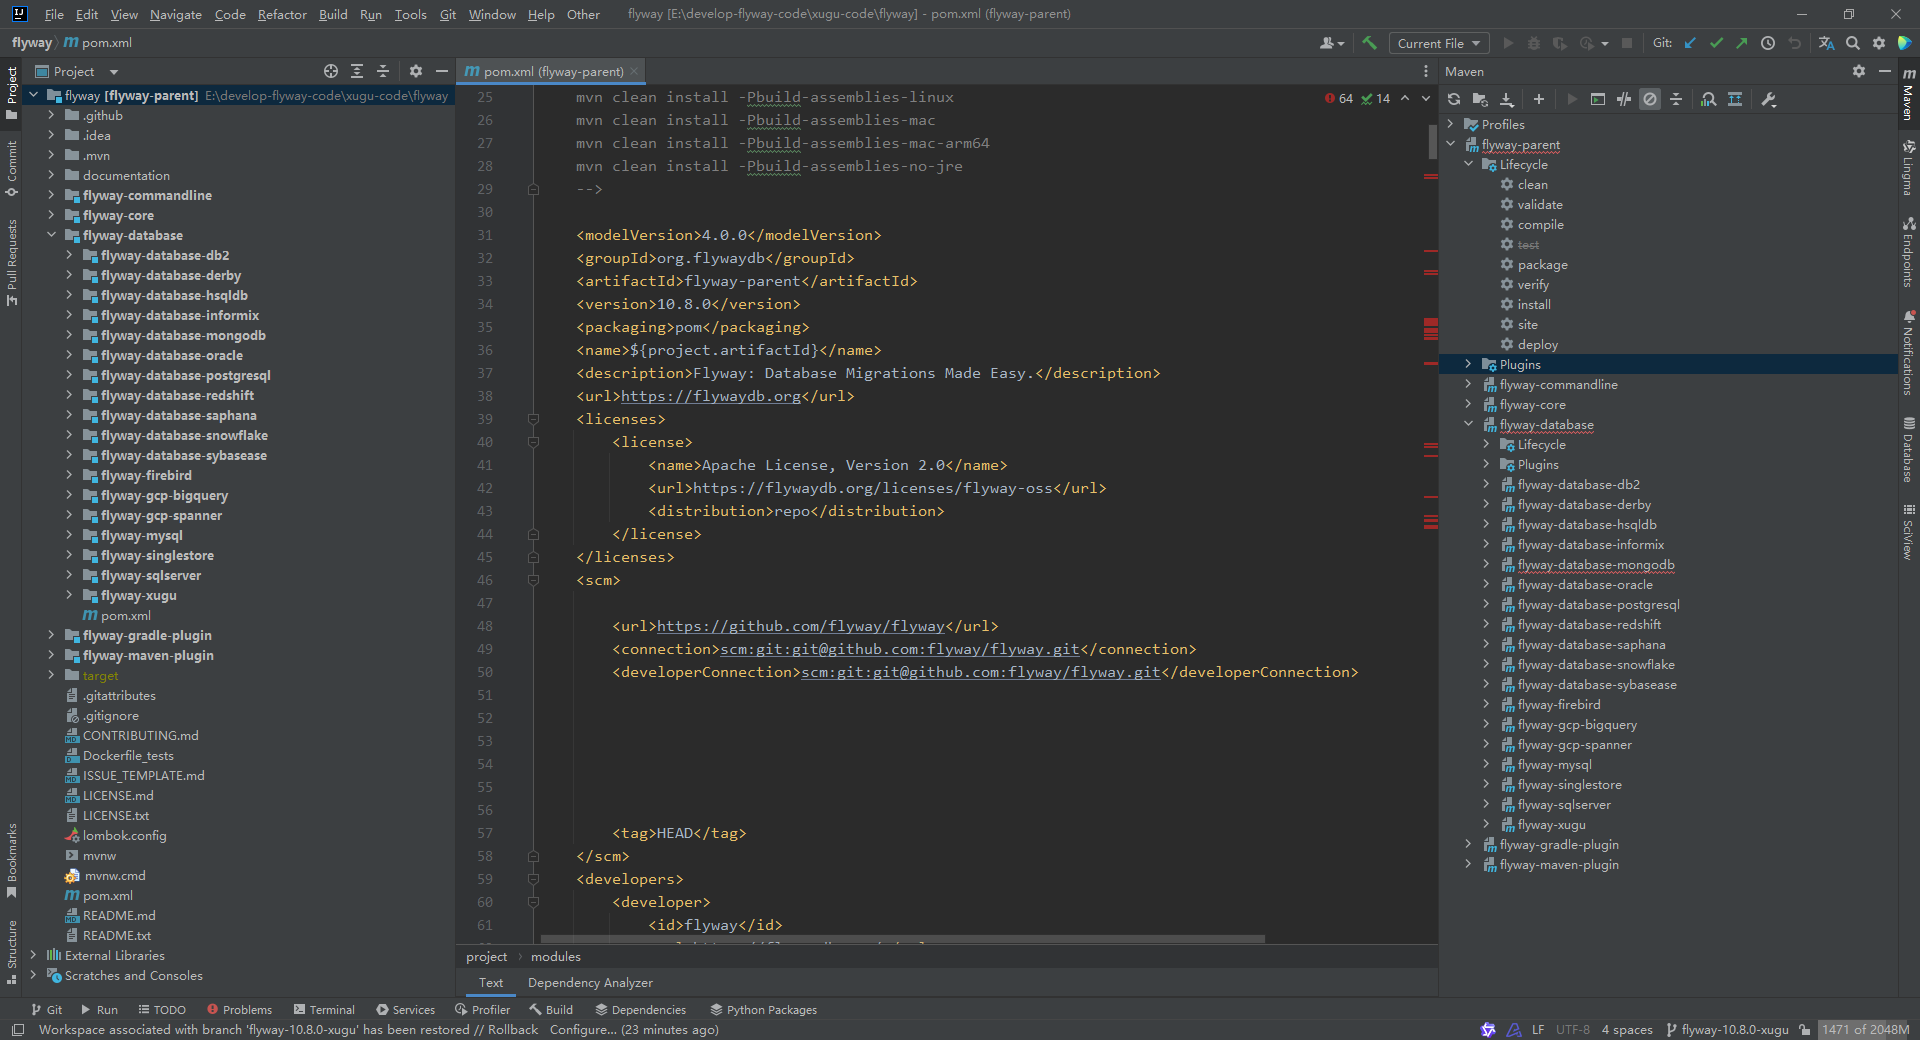This screenshot has height=1040, width=1920.
Task: Commit changes with green checkmark
Action: [x=1717, y=43]
